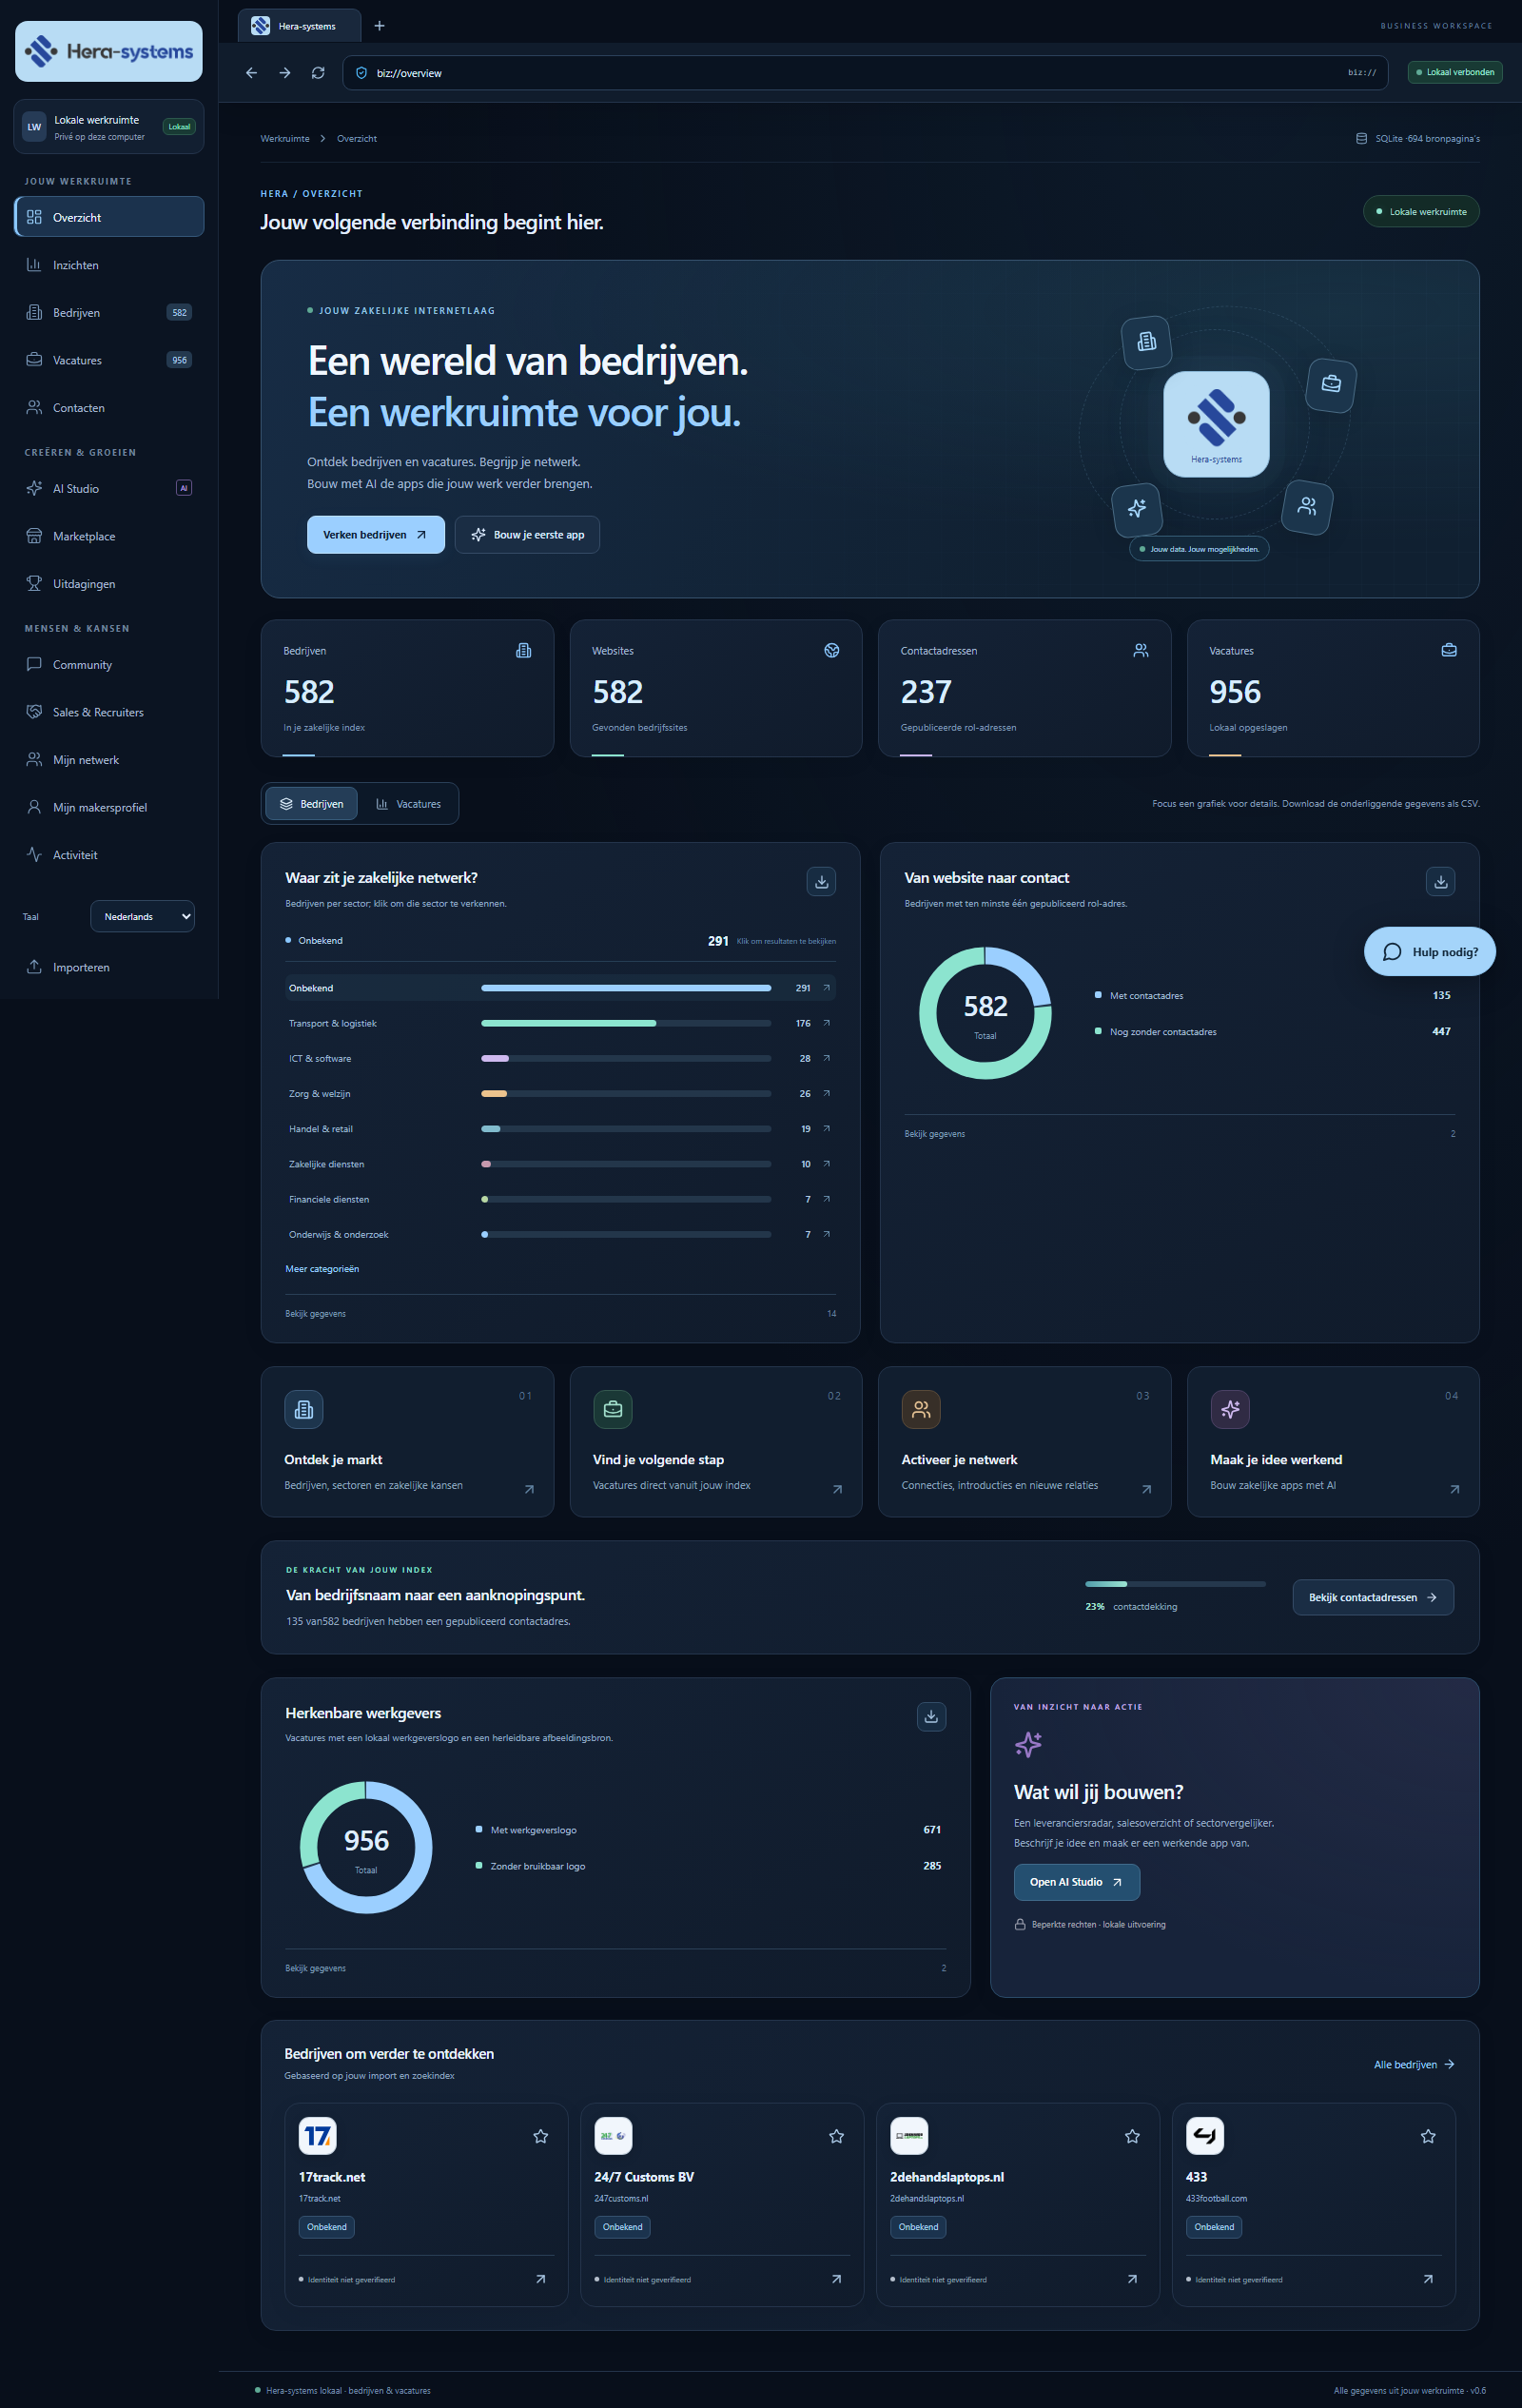1522x2408 pixels.
Task: Click the browser back arrow
Action: coord(251,73)
